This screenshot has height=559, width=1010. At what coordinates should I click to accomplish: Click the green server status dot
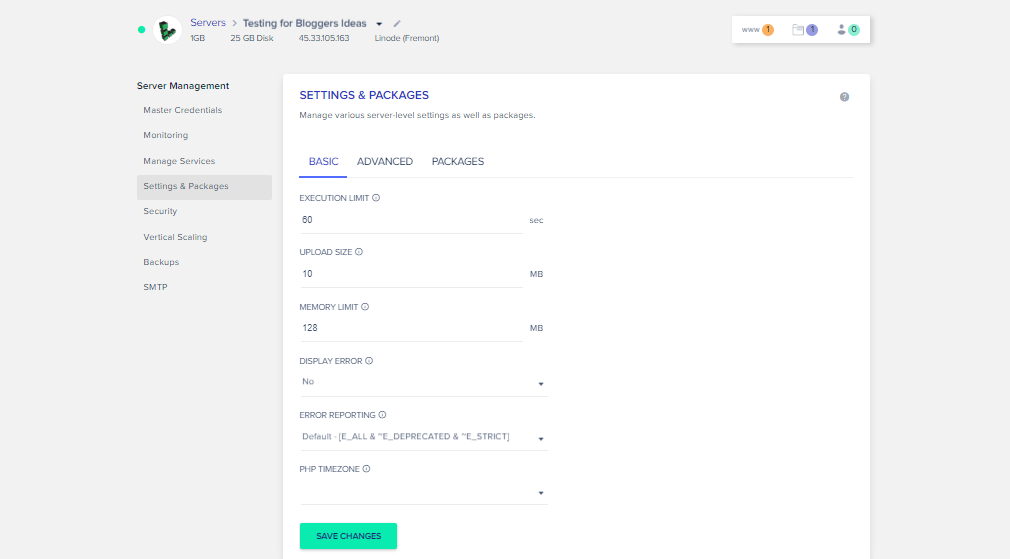[142, 30]
